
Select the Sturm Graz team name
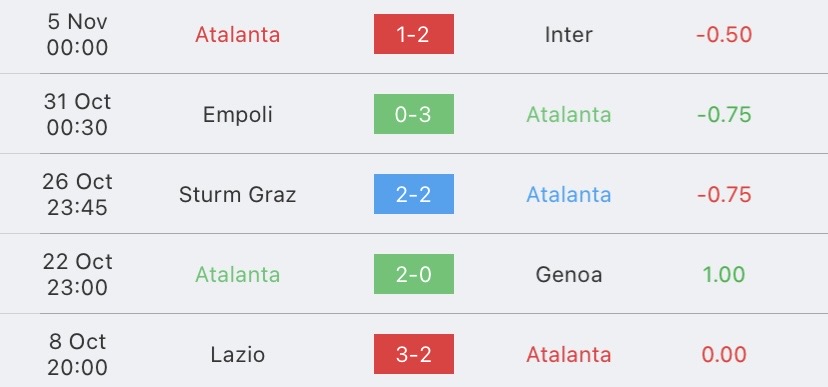238,195
